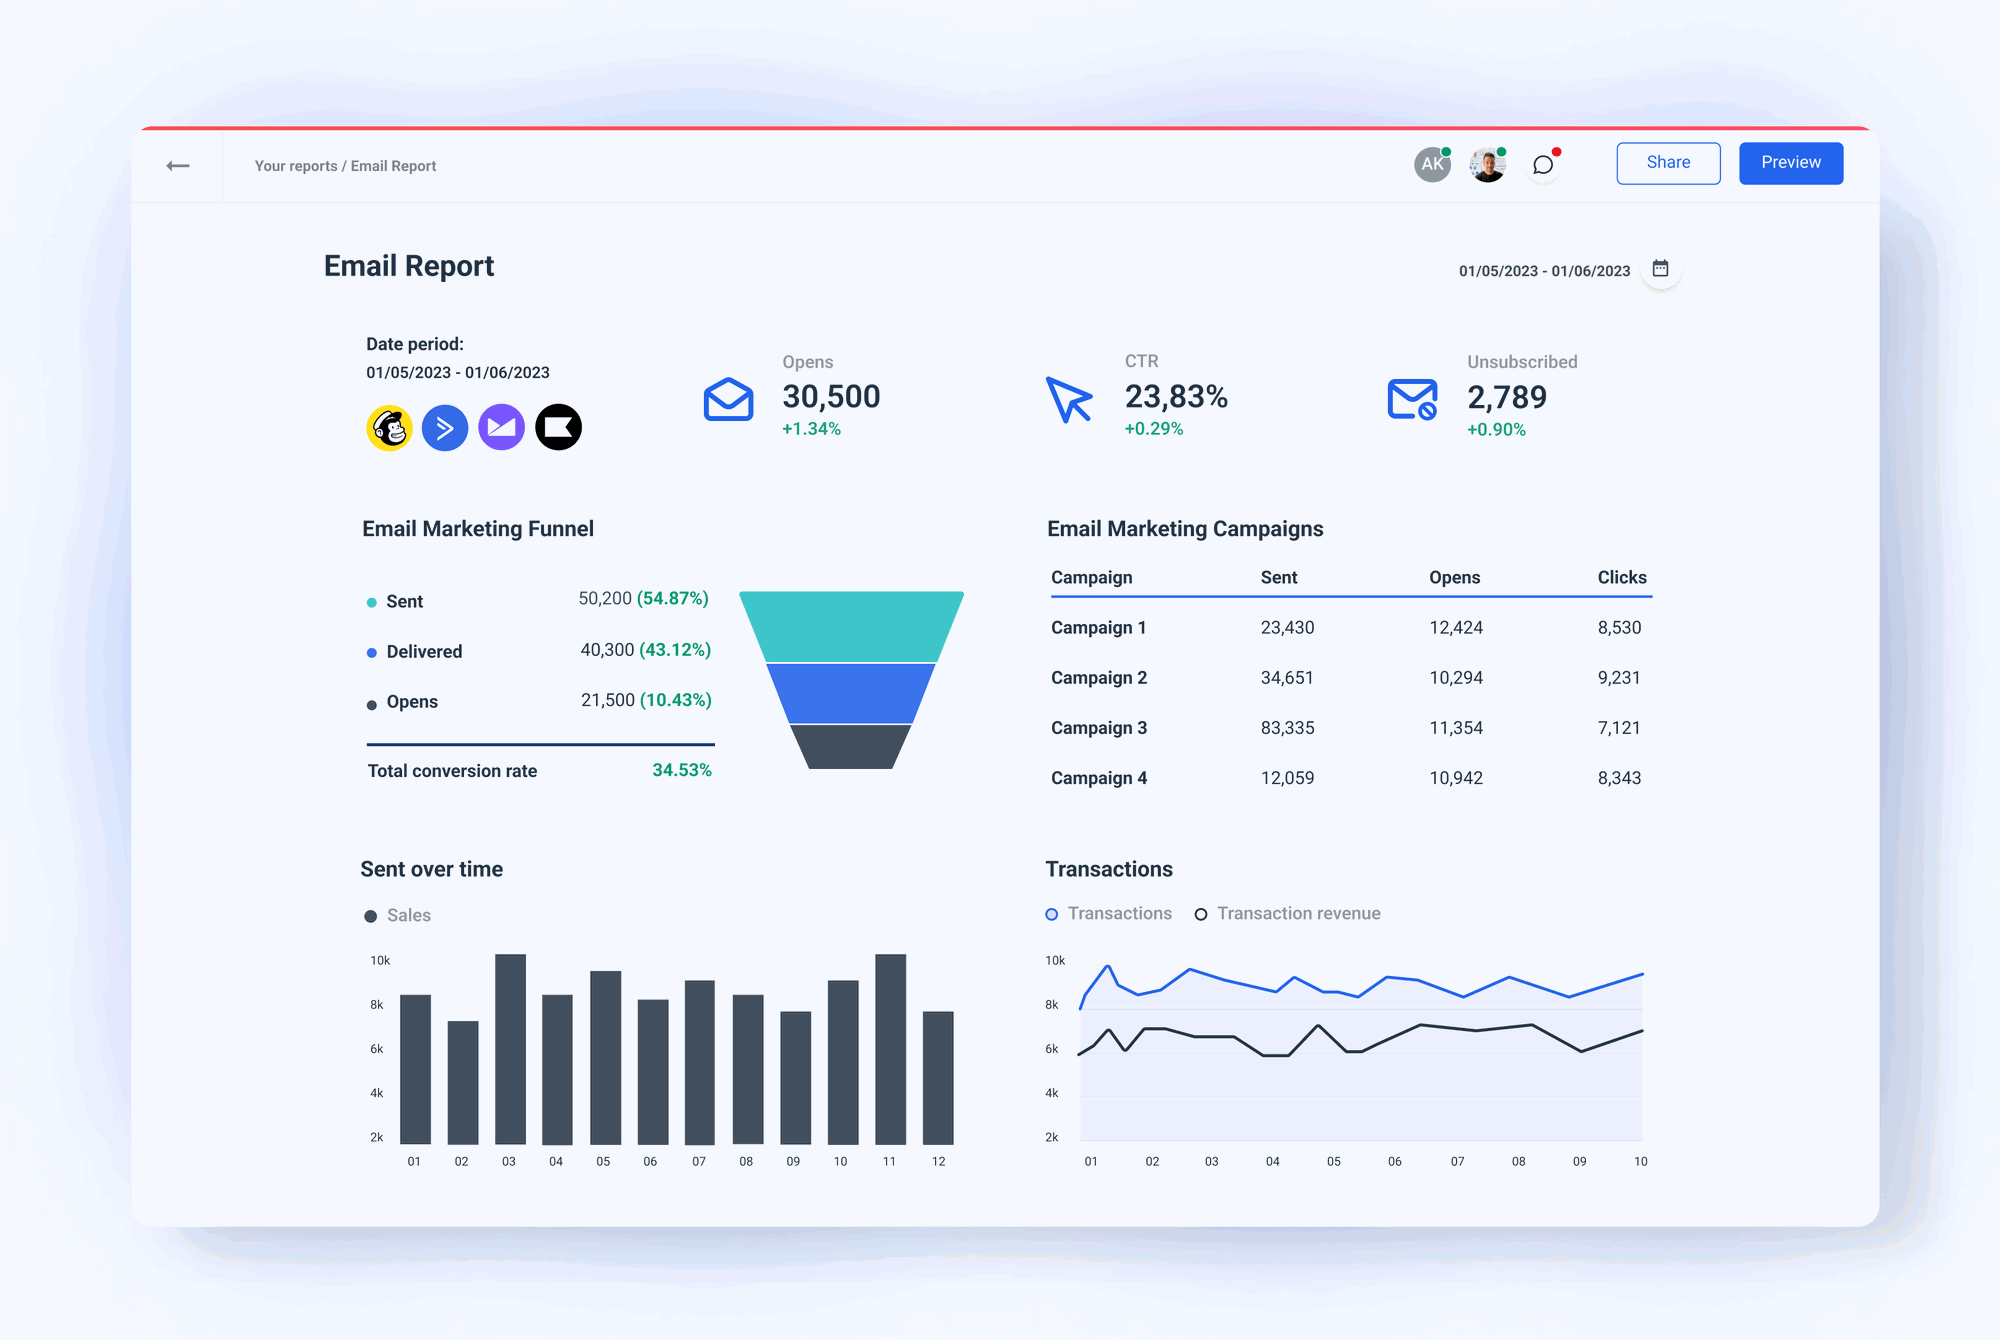Select the Transactions radio button
This screenshot has height=1340, width=2000.
(1051, 913)
